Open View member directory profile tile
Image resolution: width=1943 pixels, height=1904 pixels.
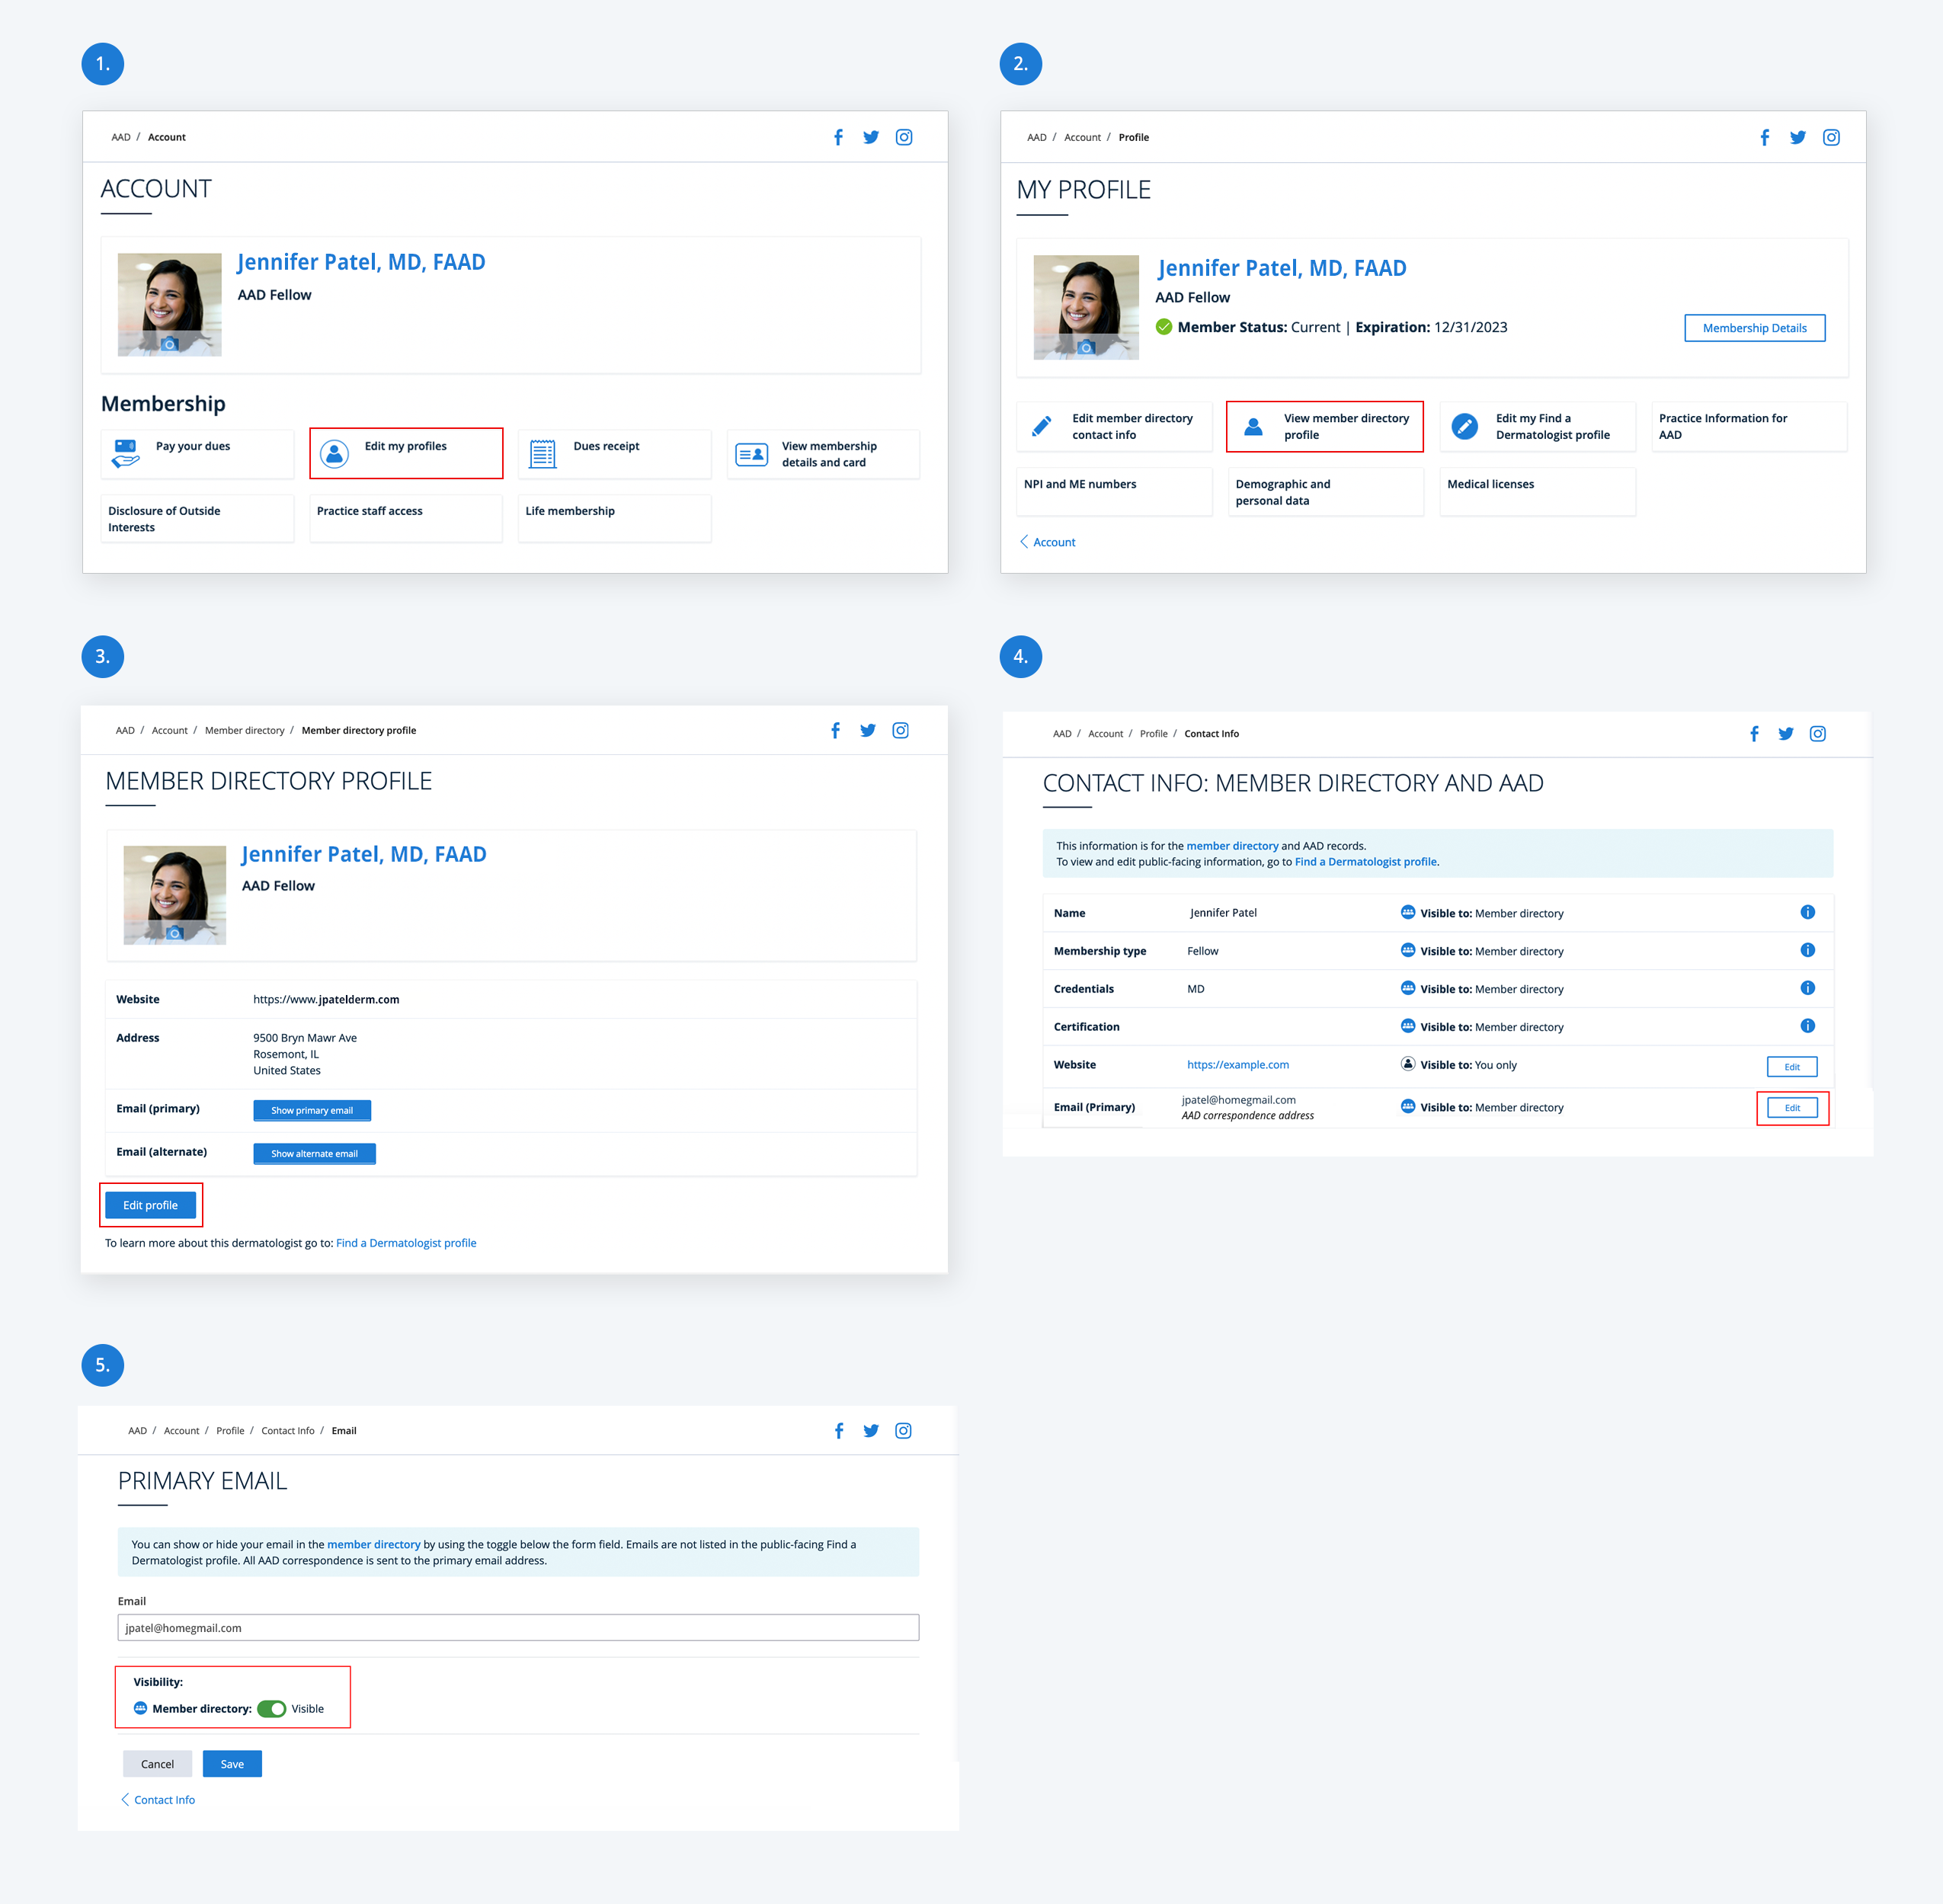coord(1325,426)
